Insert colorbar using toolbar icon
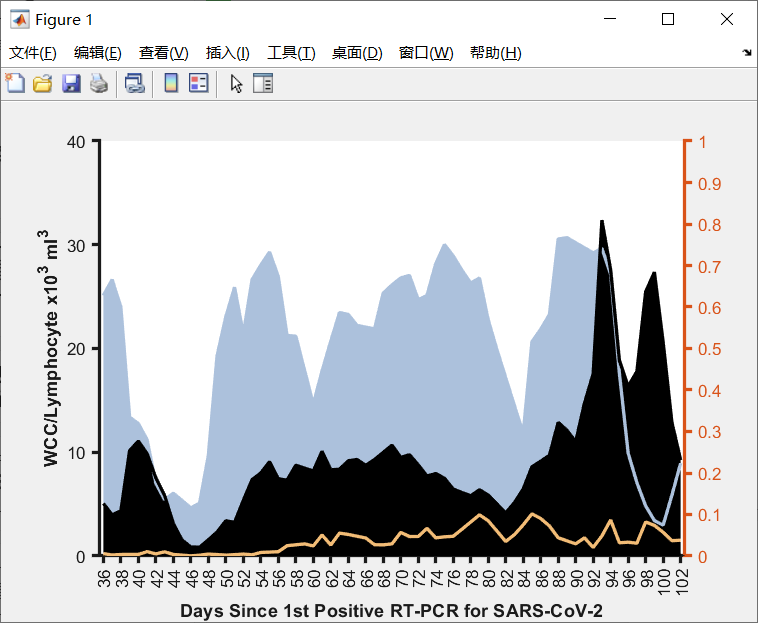Viewport: 758px width, 623px height. pos(171,83)
